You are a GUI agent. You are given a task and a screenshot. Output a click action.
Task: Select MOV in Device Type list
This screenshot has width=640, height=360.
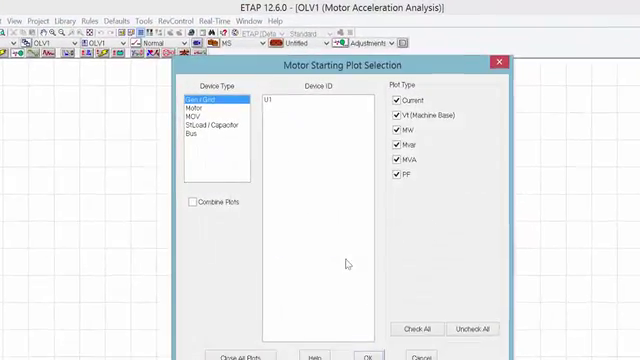click(217, 117)
